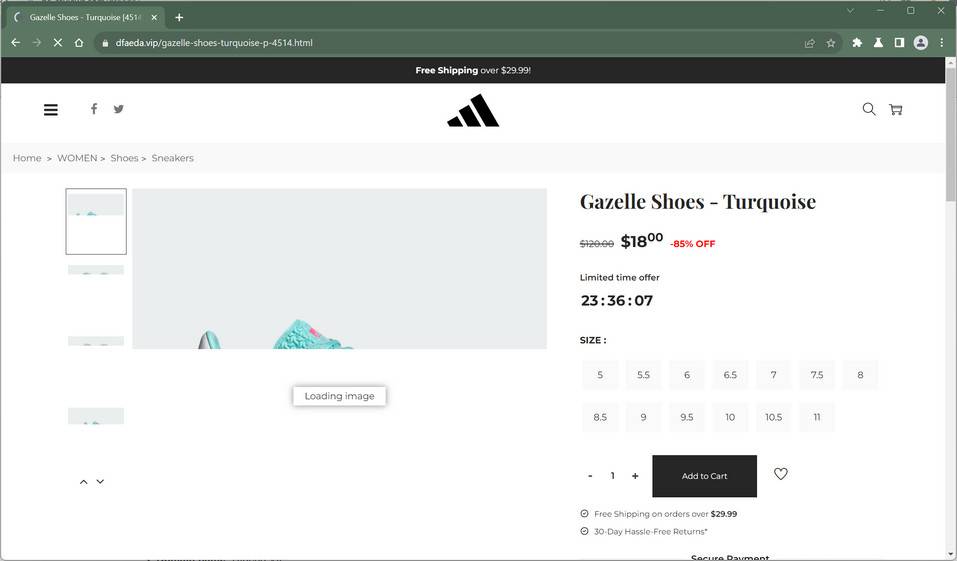957x561 pixels.
Task: Select size 6.5
Action: click(730, 375)
